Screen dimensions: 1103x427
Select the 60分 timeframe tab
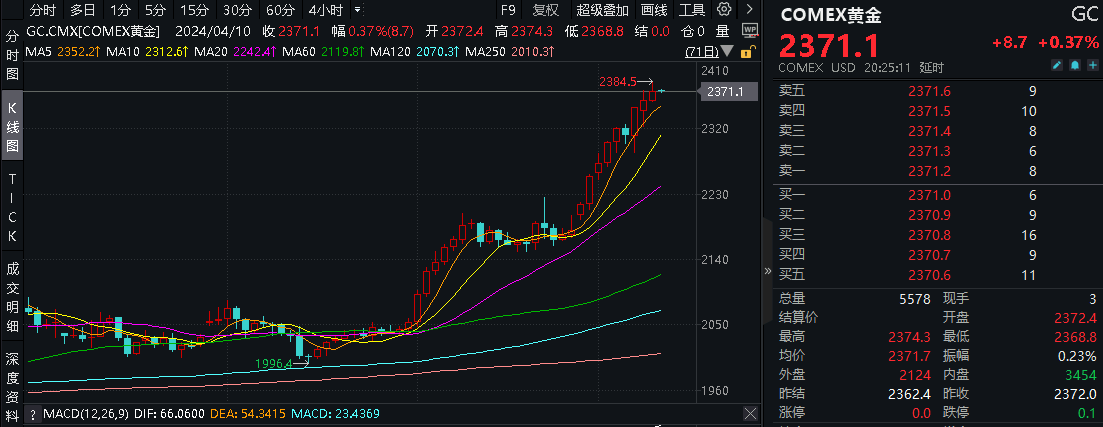coord(281,10)
